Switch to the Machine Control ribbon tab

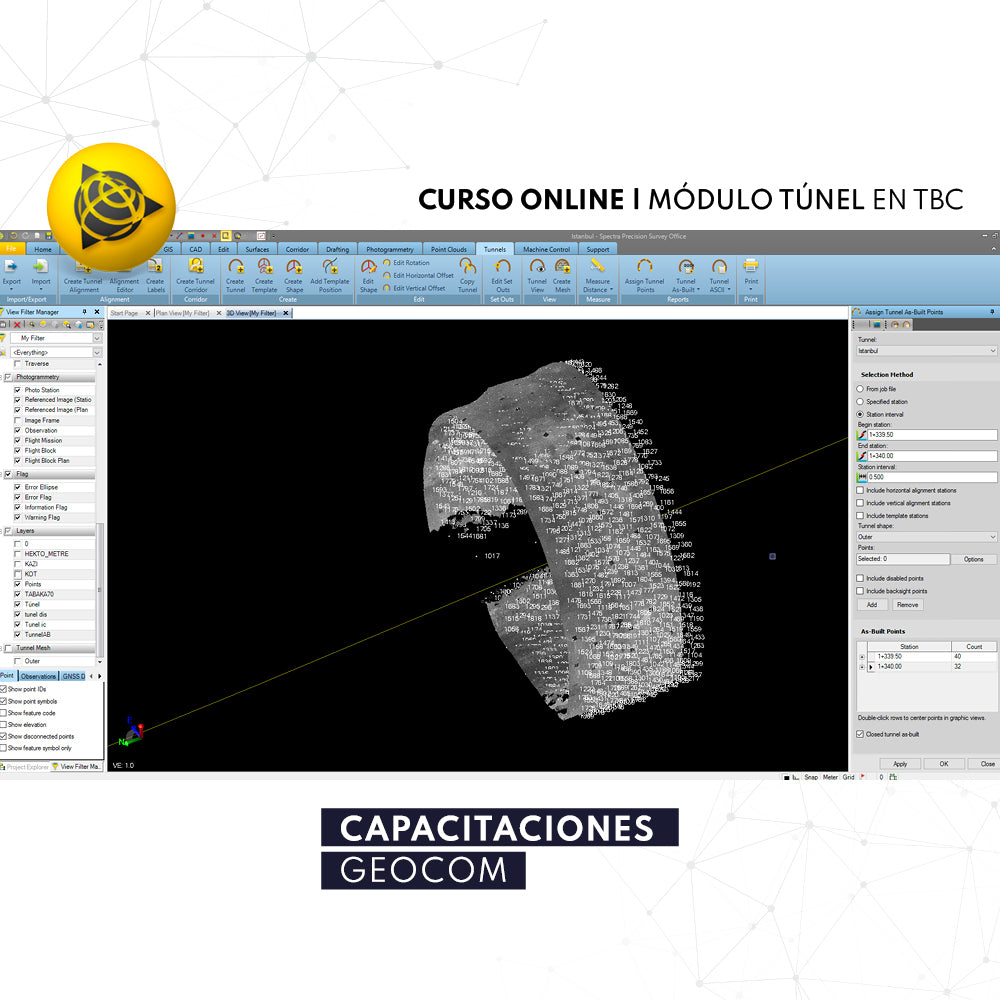(545, 248)
